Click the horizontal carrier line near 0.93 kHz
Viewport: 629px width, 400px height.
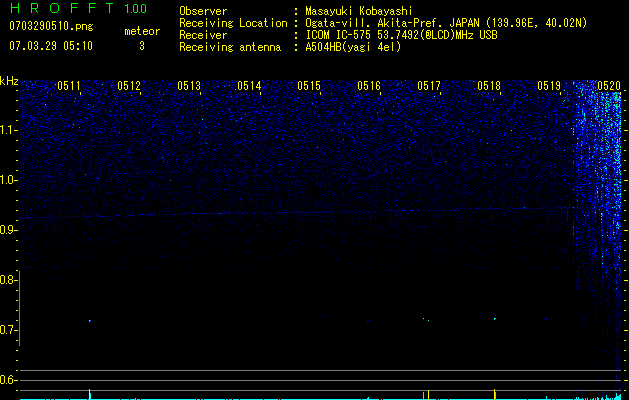pyautogui.click(x=297, y=213)
